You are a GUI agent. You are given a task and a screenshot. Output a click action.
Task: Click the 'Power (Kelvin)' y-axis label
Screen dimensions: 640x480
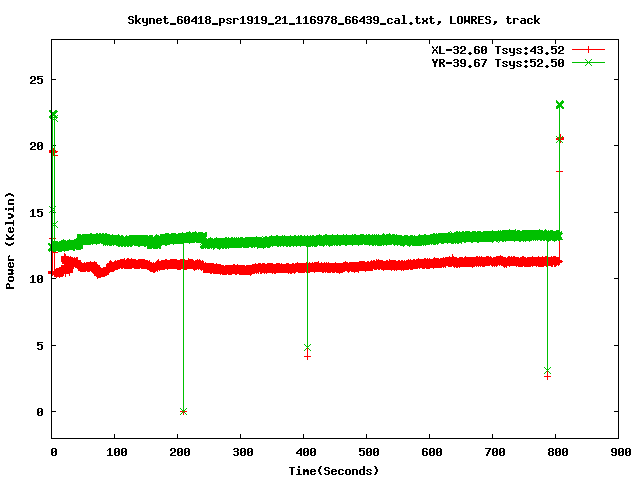(x=10, y=241)
